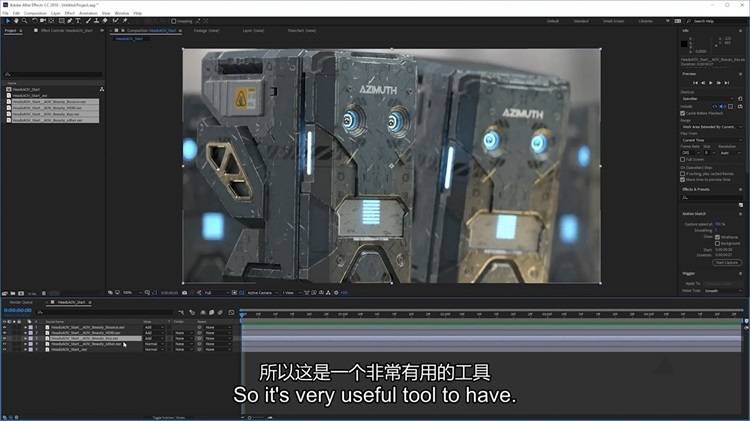The width and height of the screenshot is (750, 421).
Task: Toggle Wireframe checkbox in Motion Sketch
Action: click(x=717, y=237)
